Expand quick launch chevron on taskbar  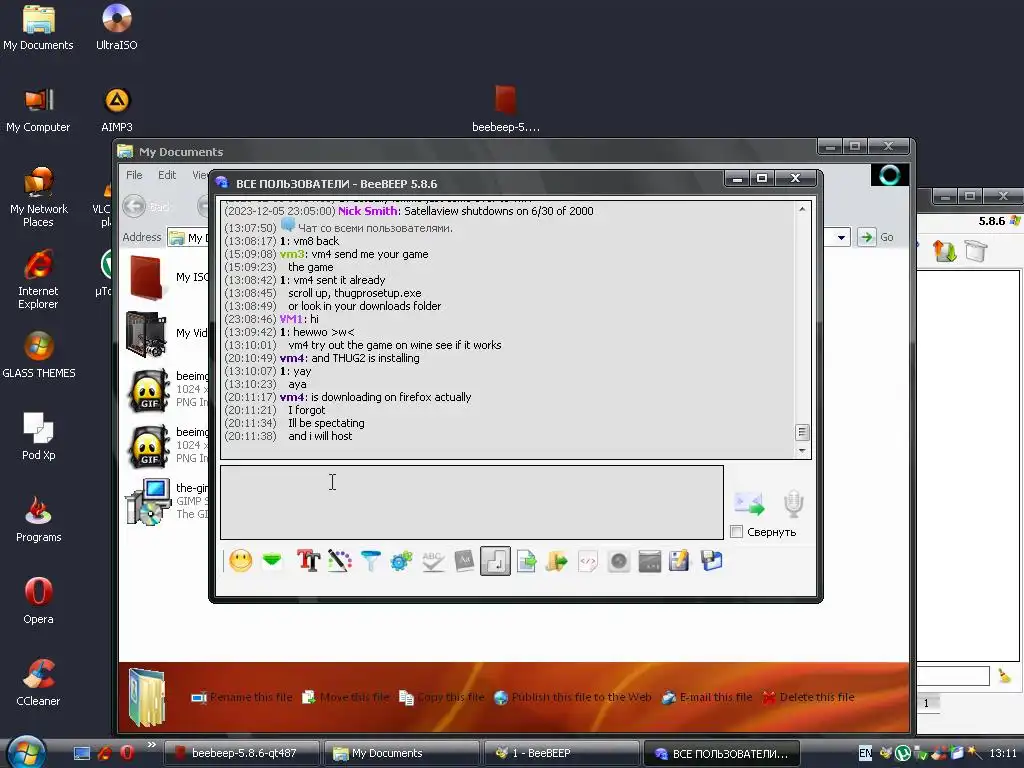coord(152,744)
